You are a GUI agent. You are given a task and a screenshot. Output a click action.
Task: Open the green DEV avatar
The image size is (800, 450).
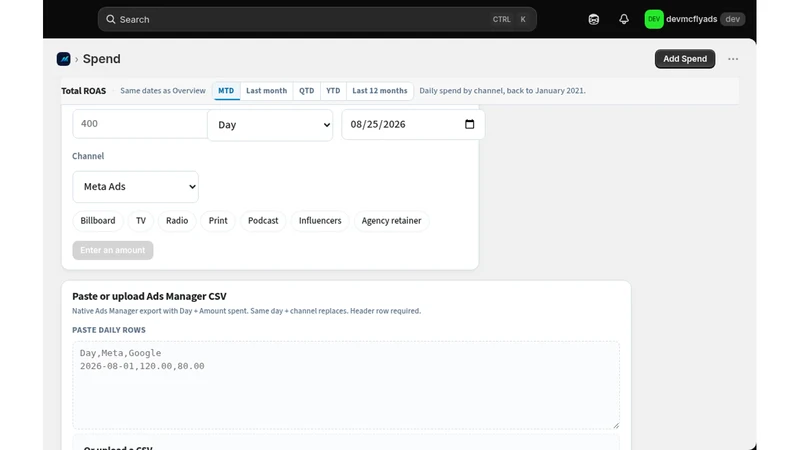pyautogui.click(x=654, y=19)
